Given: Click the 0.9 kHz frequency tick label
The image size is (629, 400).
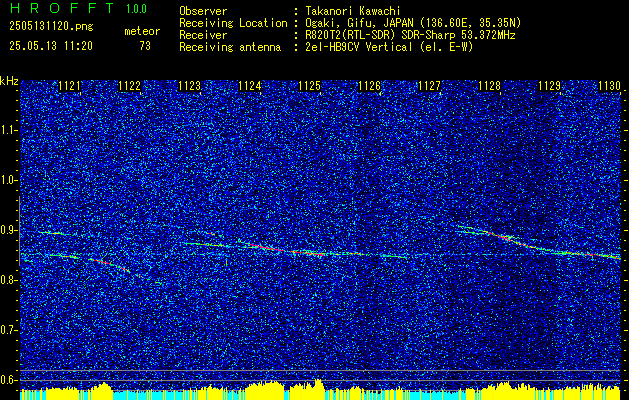Looking at the screenshot, I should point(8,230).
